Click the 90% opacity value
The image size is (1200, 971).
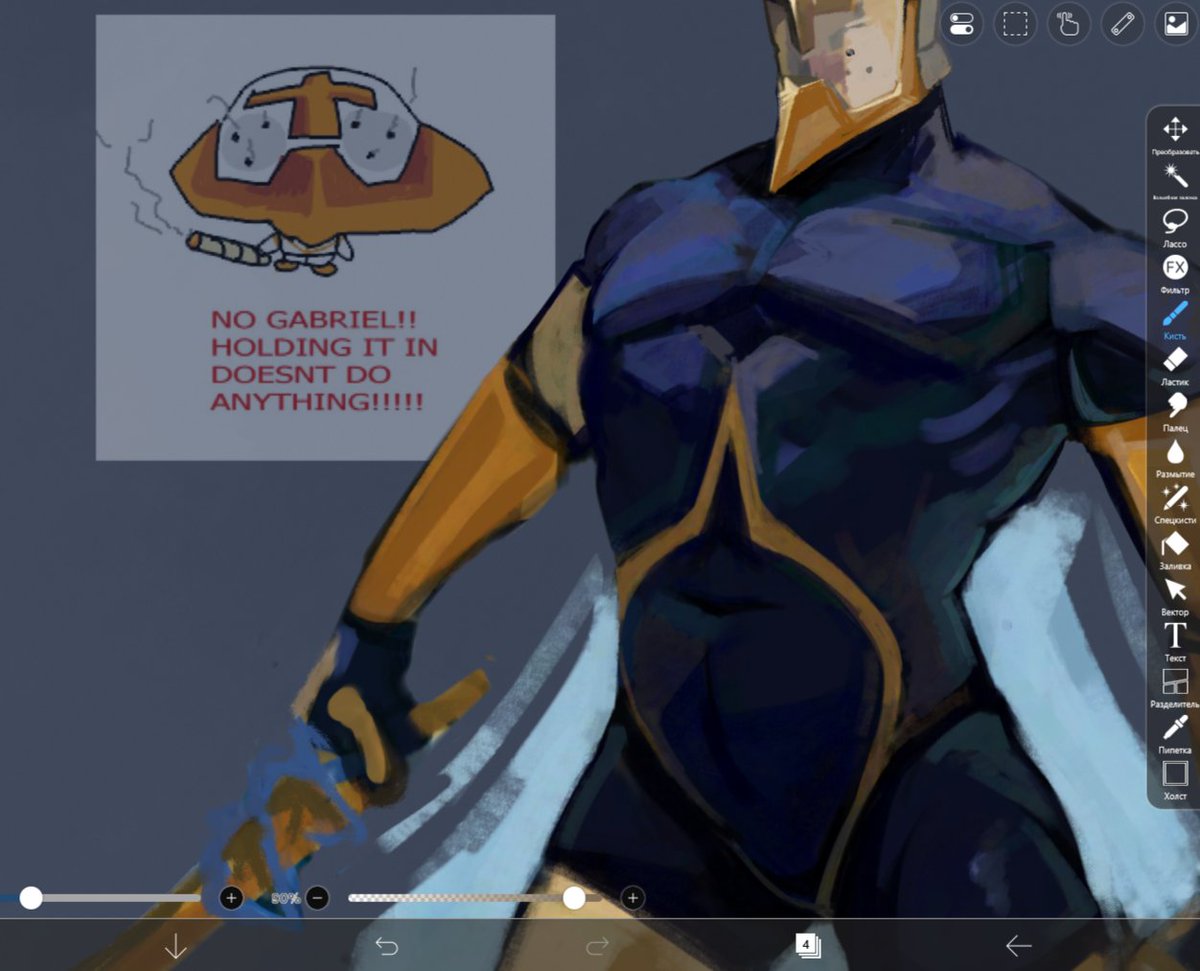point(285,898)
